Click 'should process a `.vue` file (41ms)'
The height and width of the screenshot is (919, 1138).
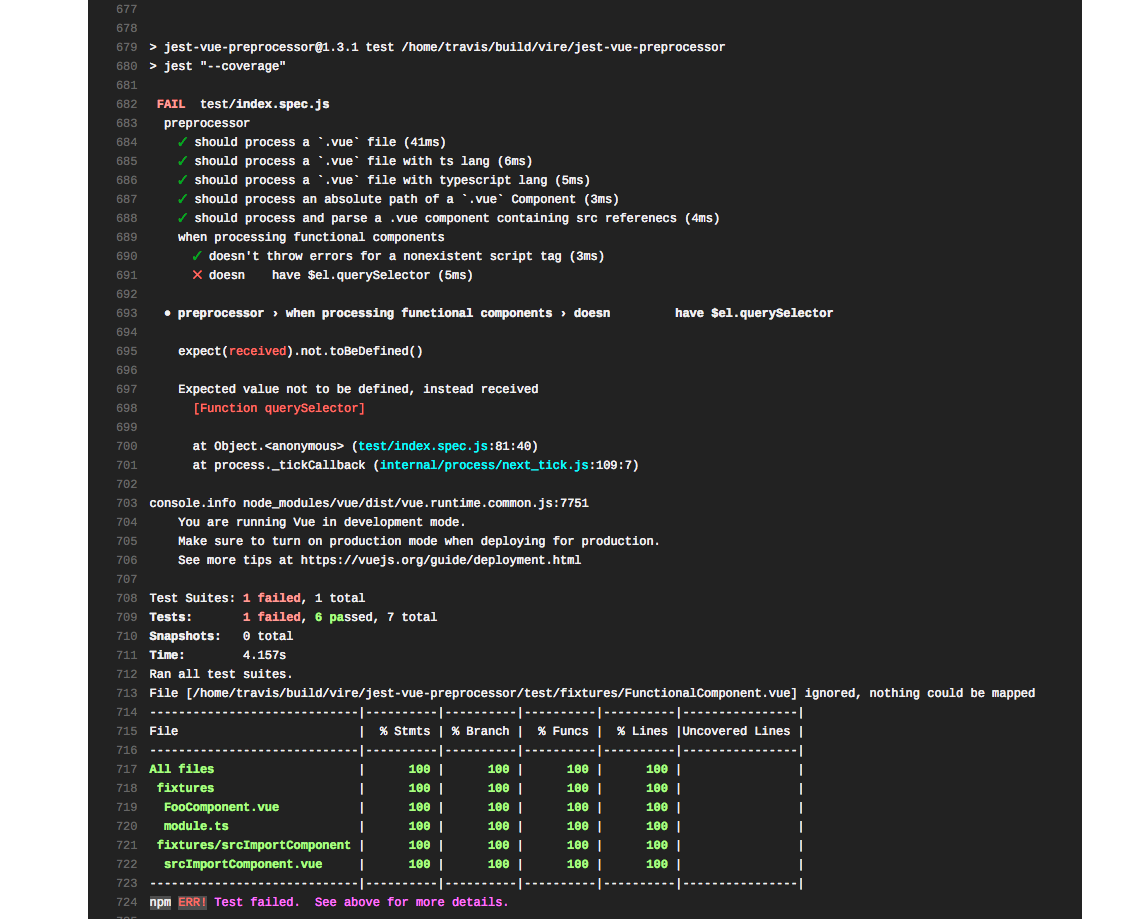tap(320, 142)
